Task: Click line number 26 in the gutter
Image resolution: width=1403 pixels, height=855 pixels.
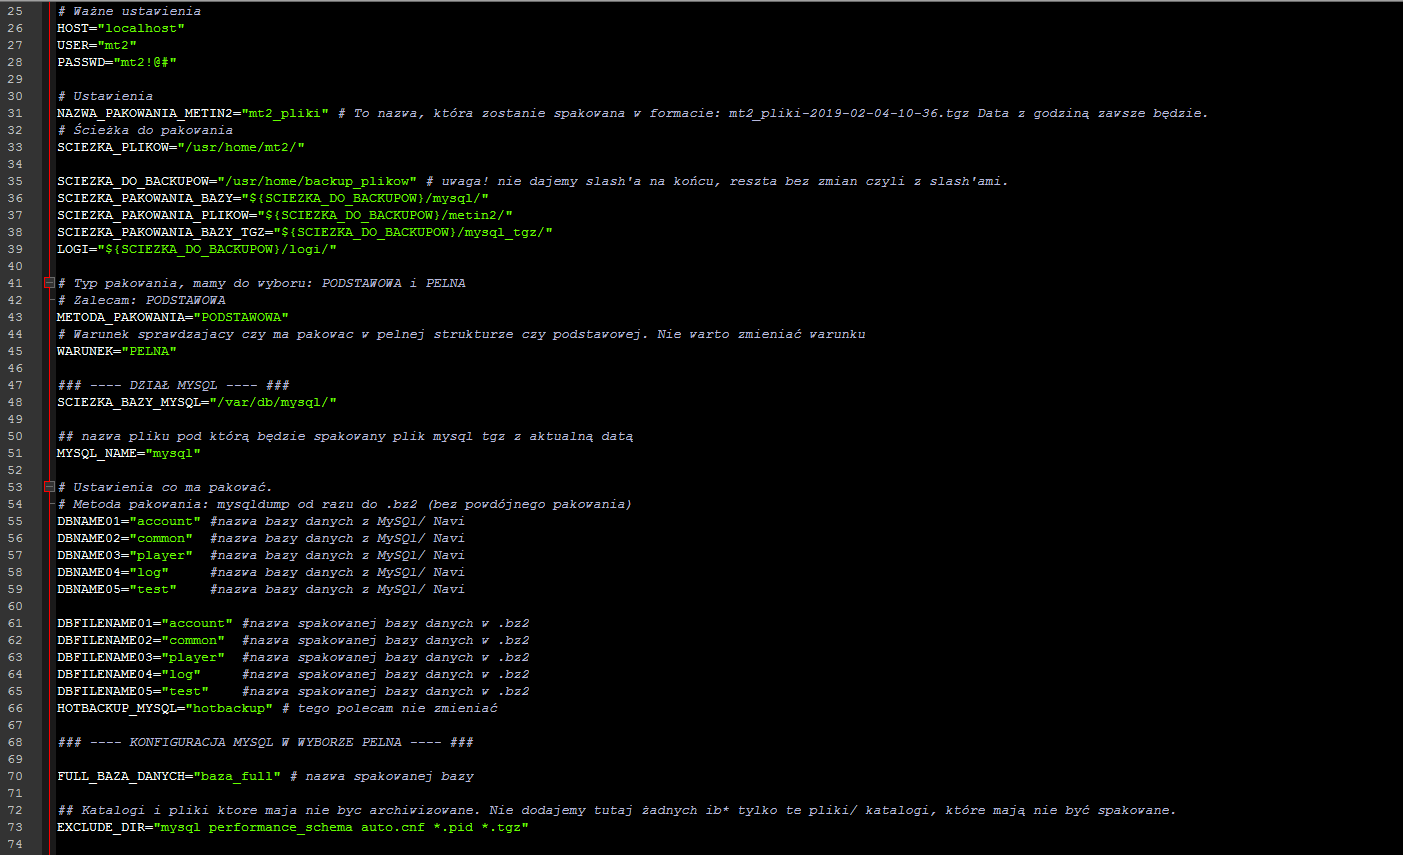Action: coord(15,28)
